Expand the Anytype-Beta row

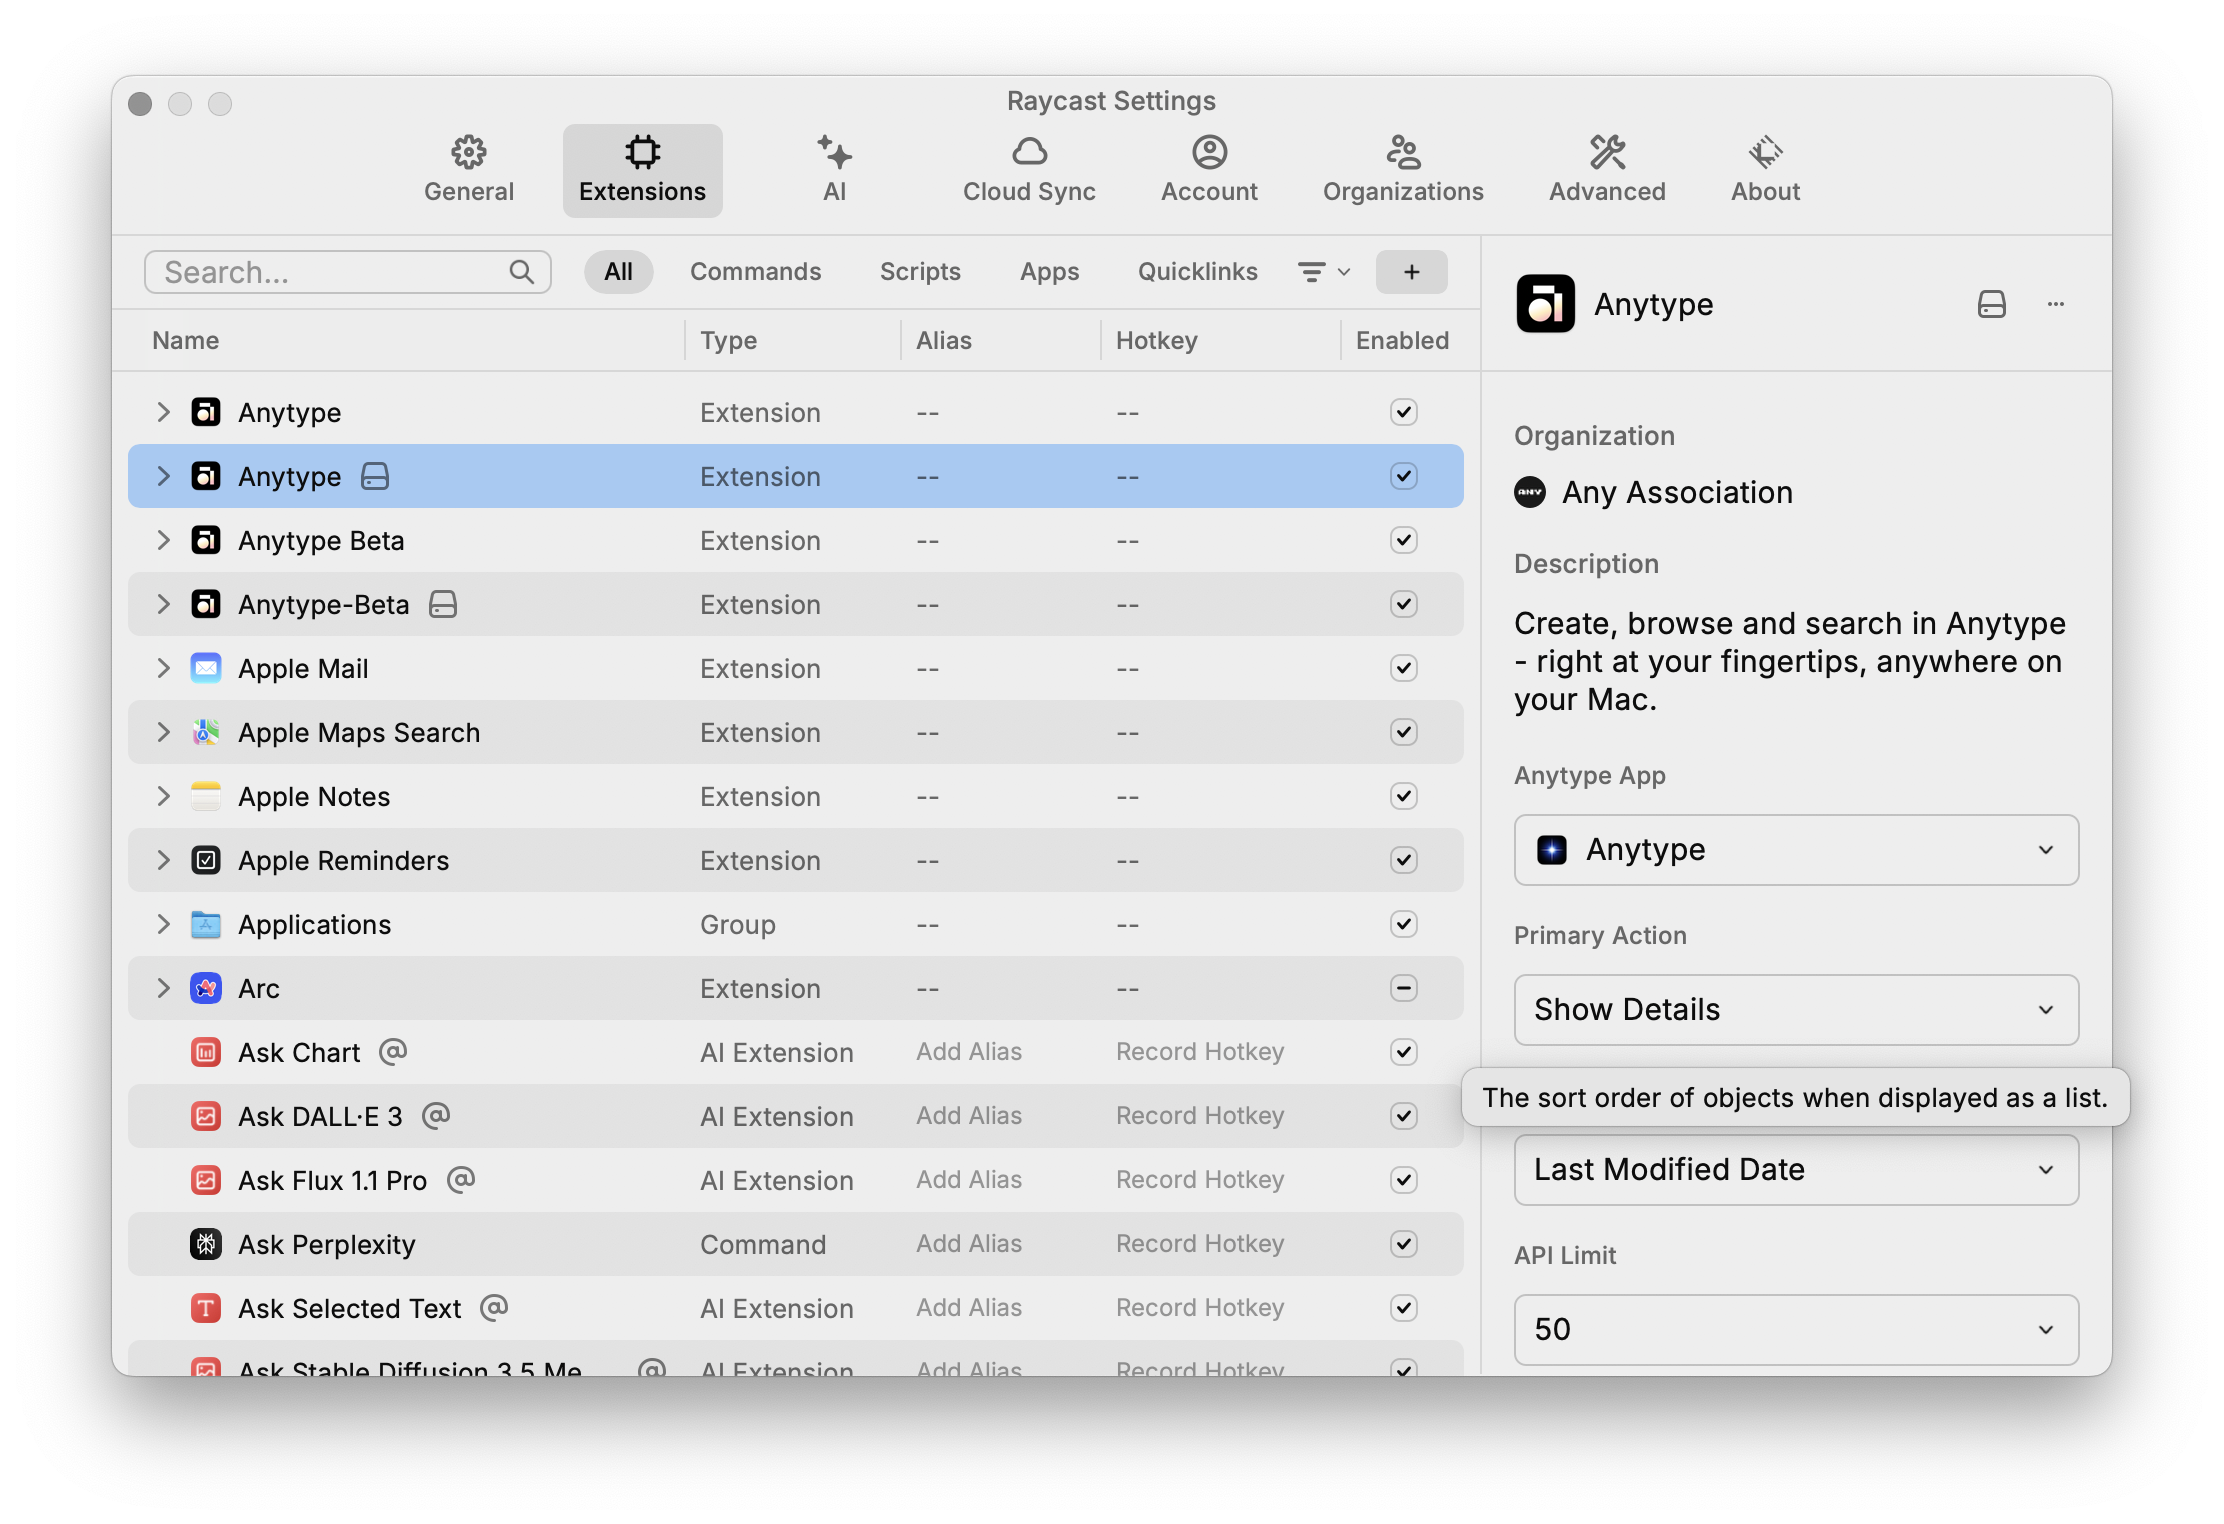click(163, 604)
